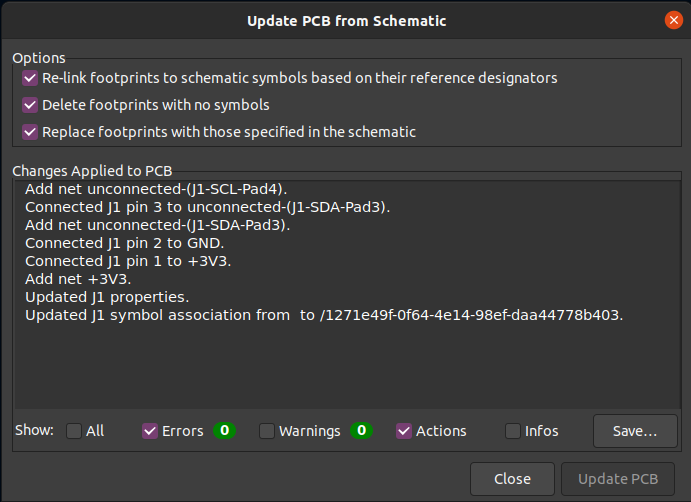Close the dialog with the red X icon
Viewport: 691px width, 502px height.
tap(672, 20)
